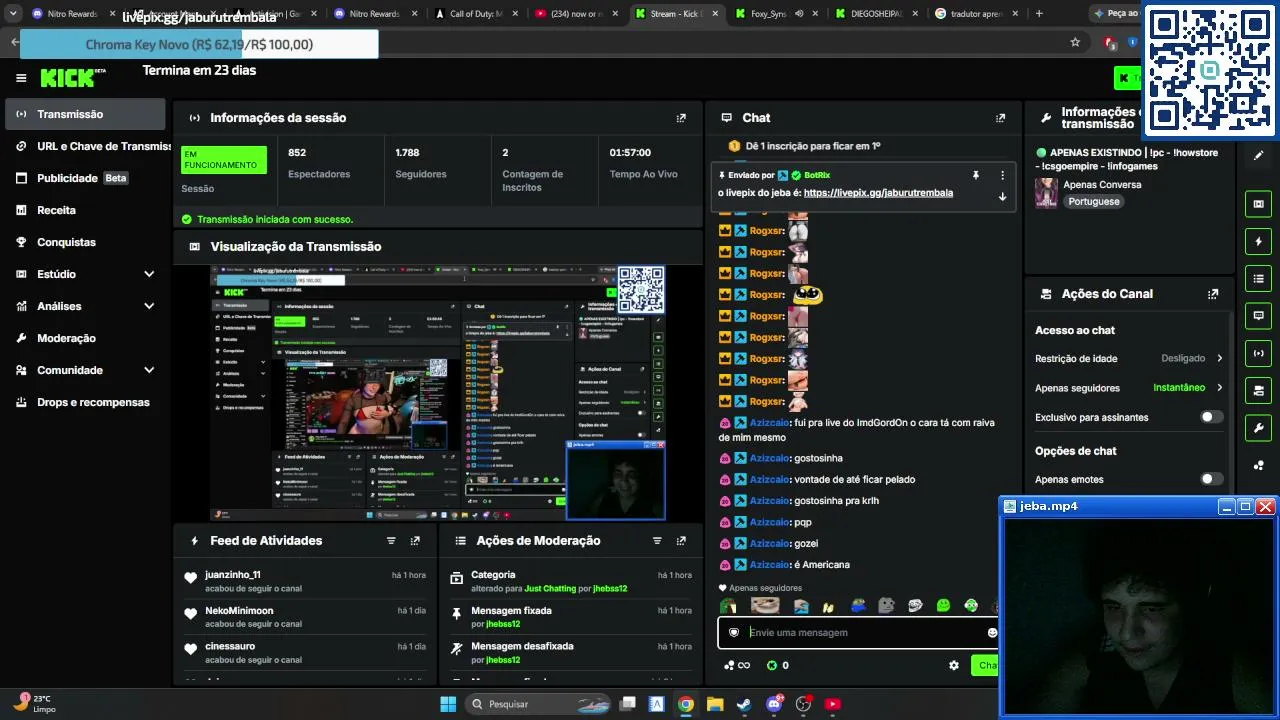Open a new browser tab
1280x720 pixels.
click(x=1039, y=14)
